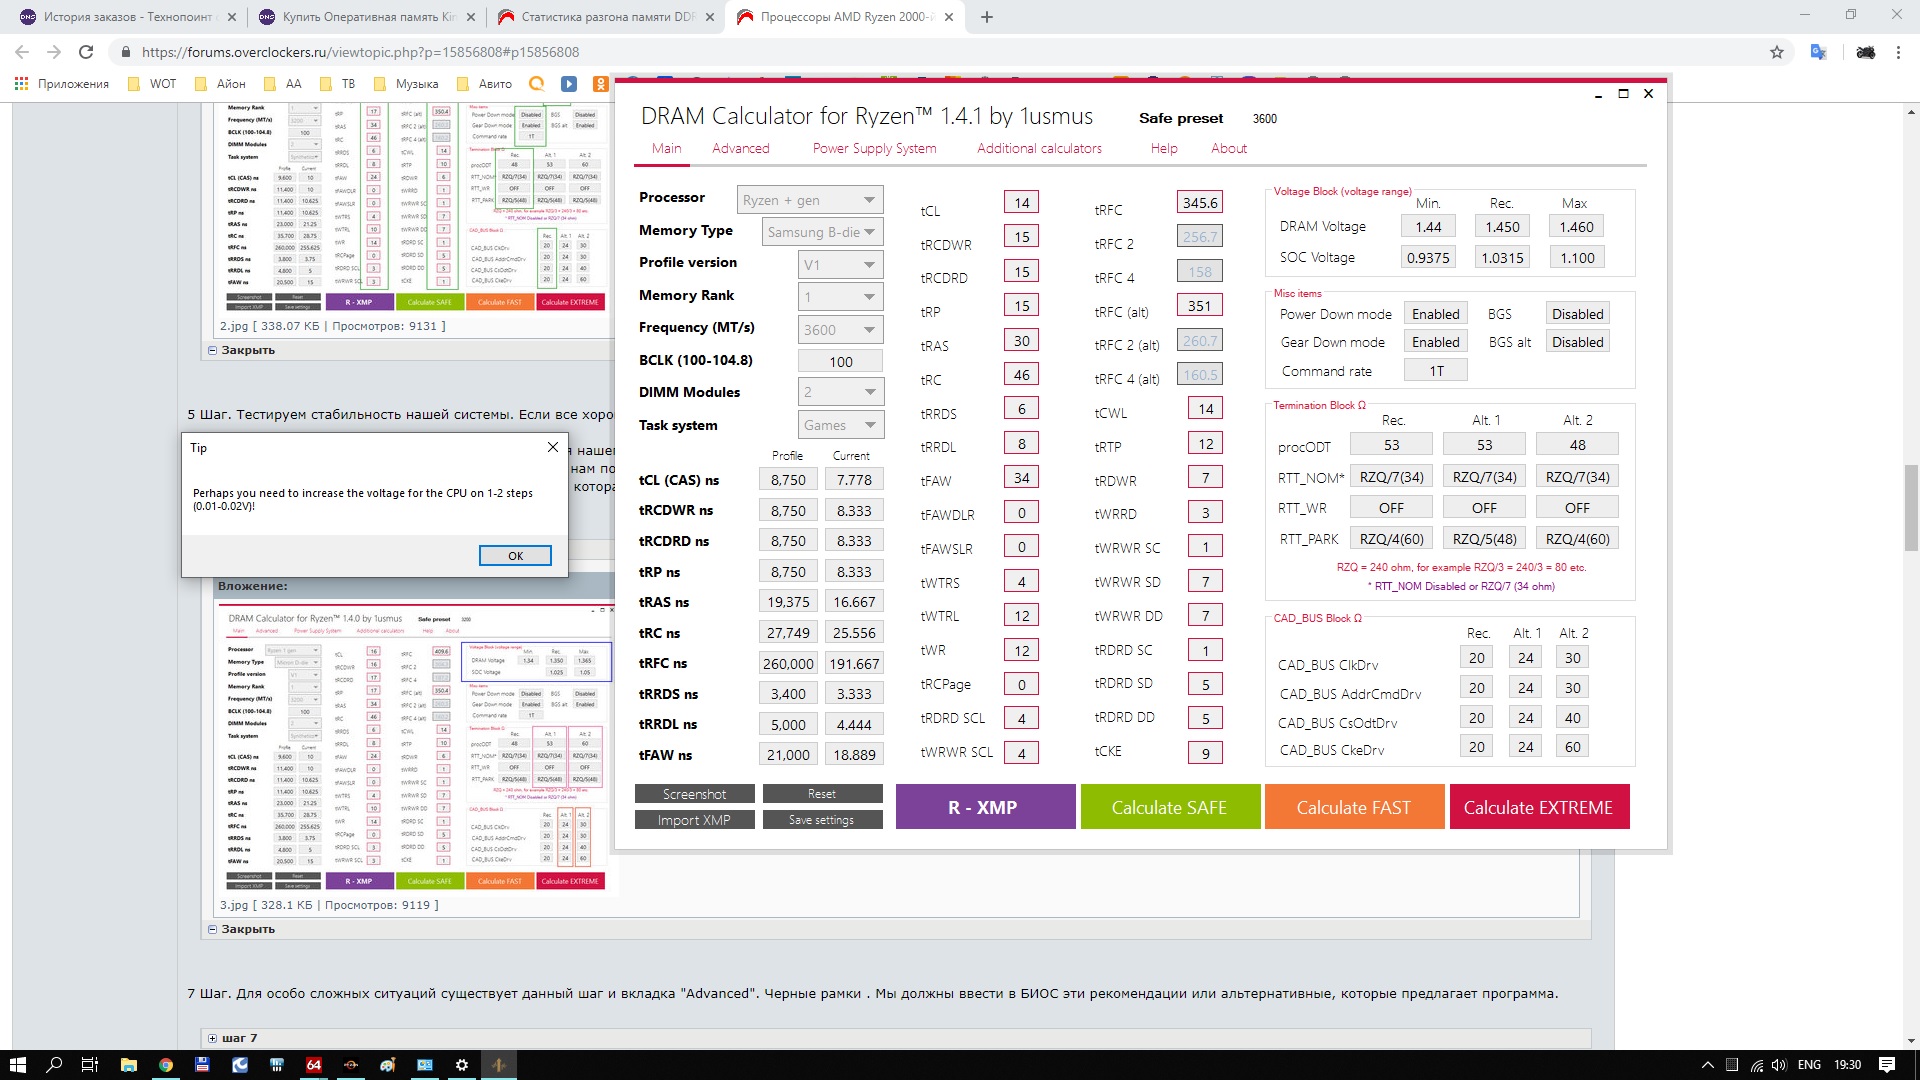Open Google Translate extension icon
The image size is (1920, 1080).
click(1818, 52)
